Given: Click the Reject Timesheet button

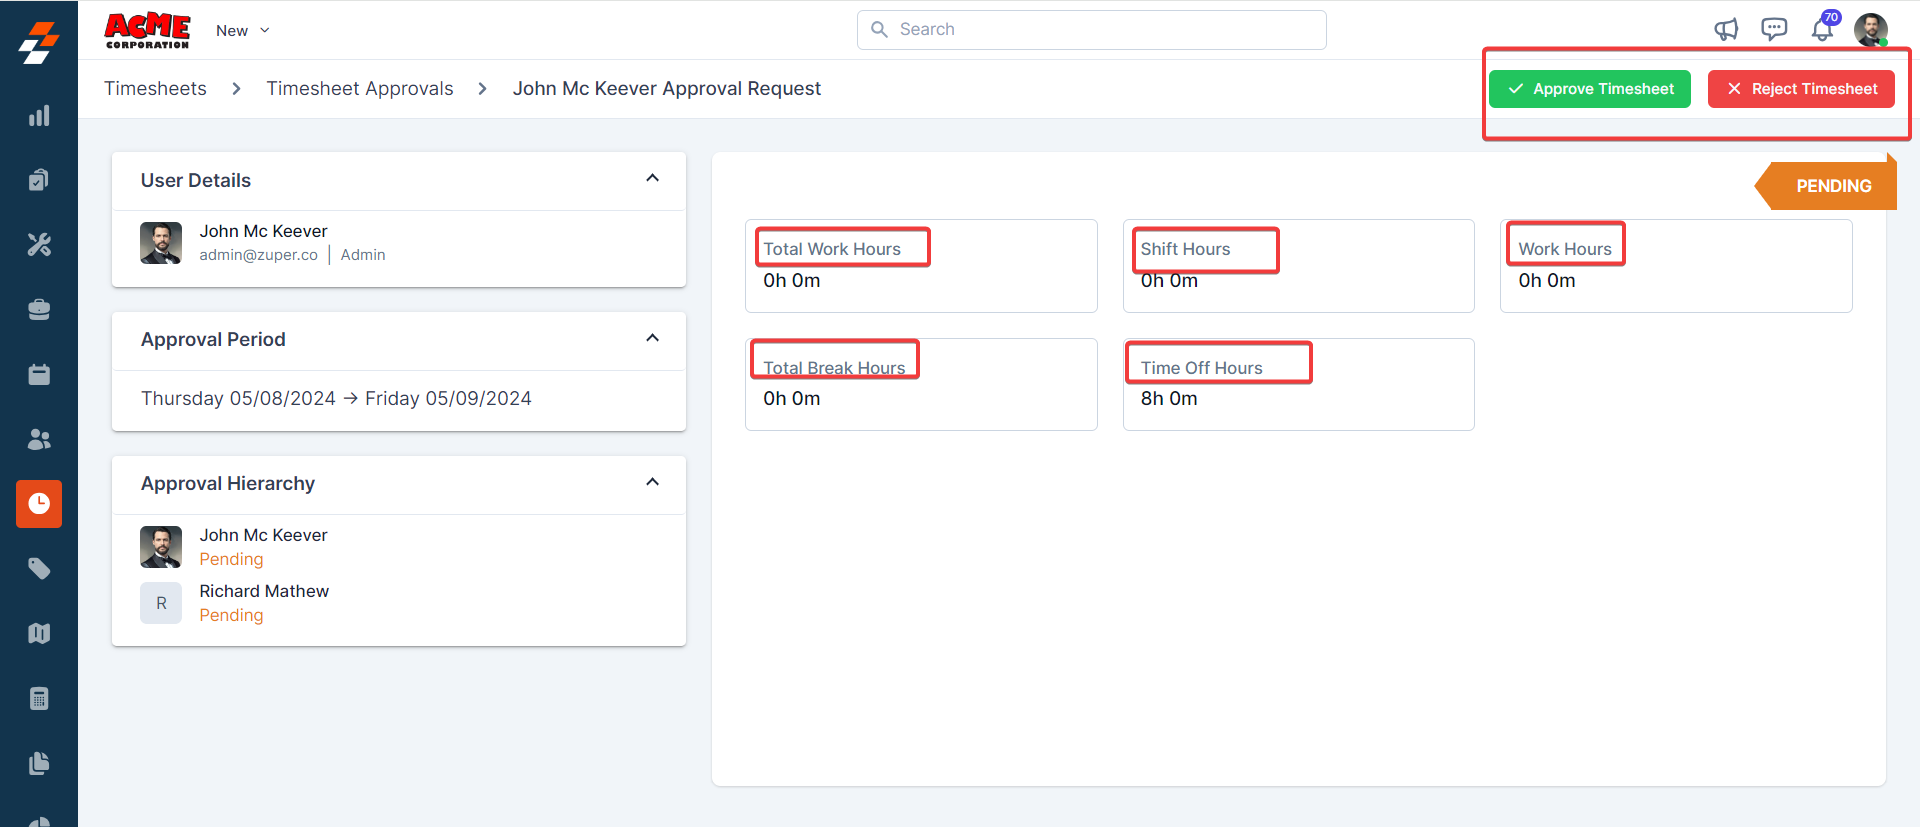Looking at the screenshot, I should click(1800, 89).
